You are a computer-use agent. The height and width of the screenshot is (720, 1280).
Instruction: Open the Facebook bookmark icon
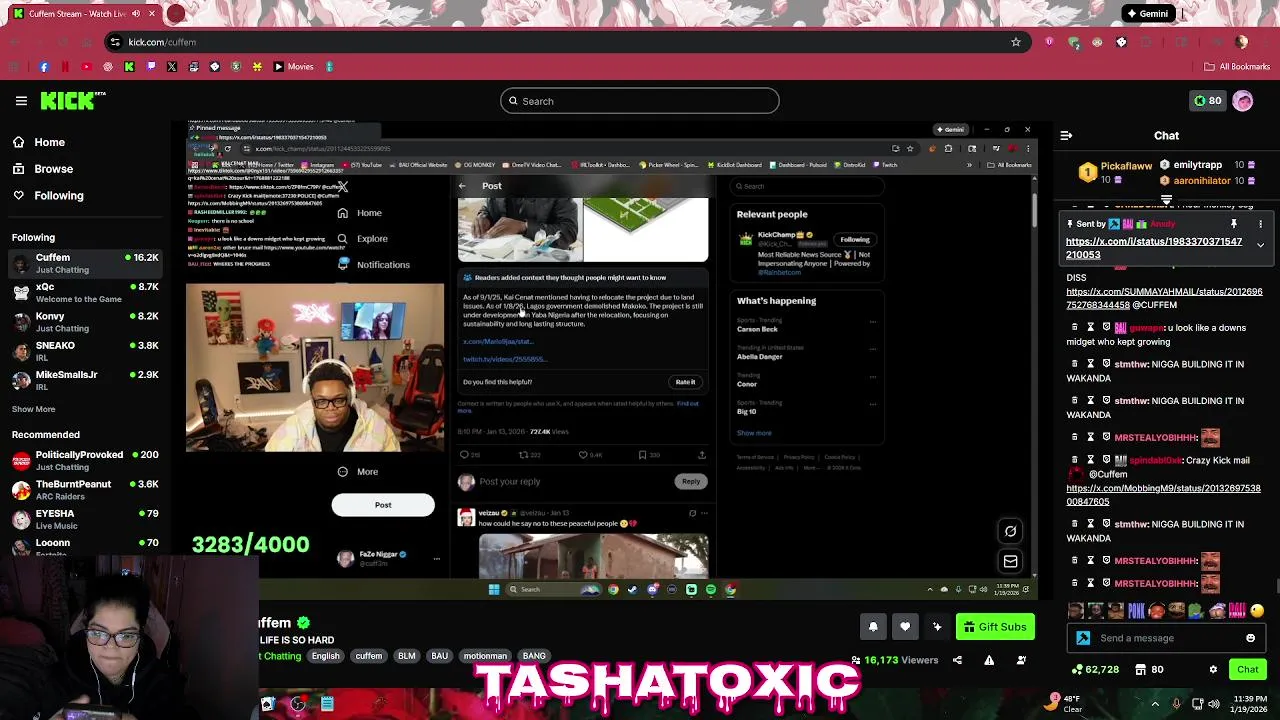[x=44, y=67]
